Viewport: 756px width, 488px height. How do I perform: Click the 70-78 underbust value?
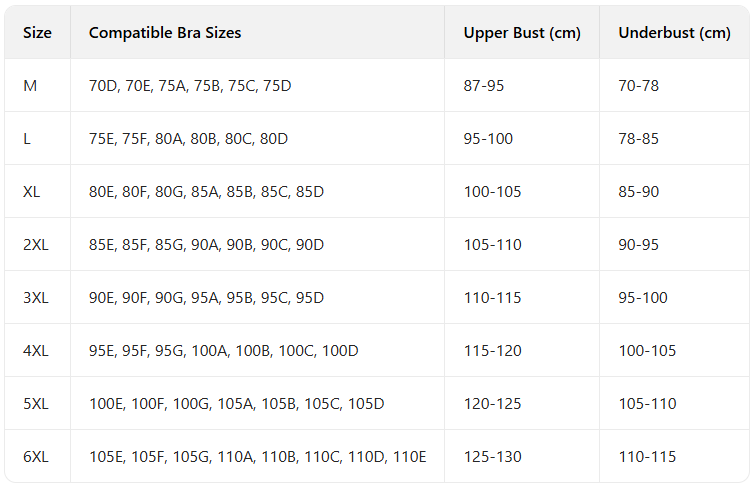[x=639, y=86]
